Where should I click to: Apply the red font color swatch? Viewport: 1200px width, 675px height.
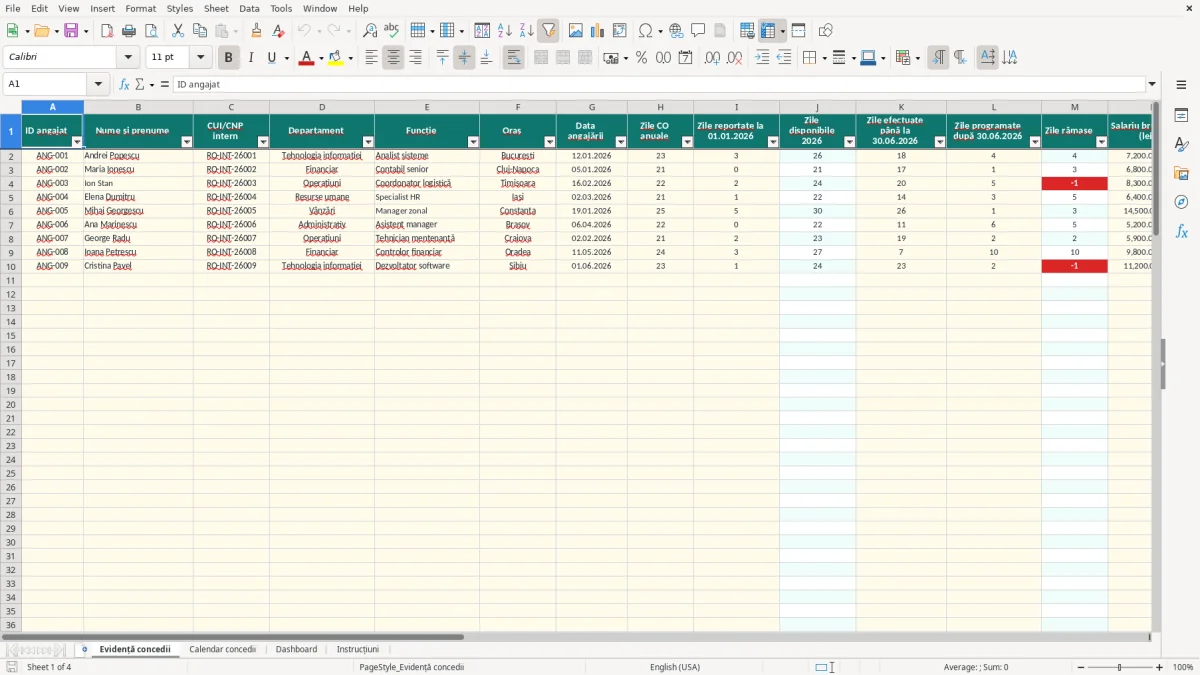point(306,58)
